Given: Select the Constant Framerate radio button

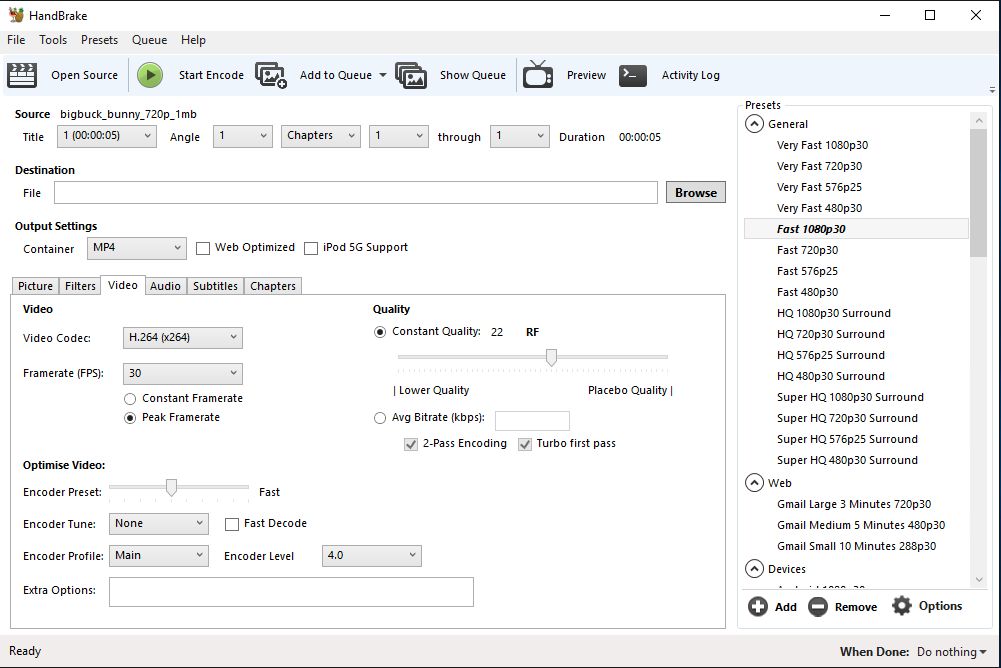Looking at the screenshot, I should click(130, 399).
